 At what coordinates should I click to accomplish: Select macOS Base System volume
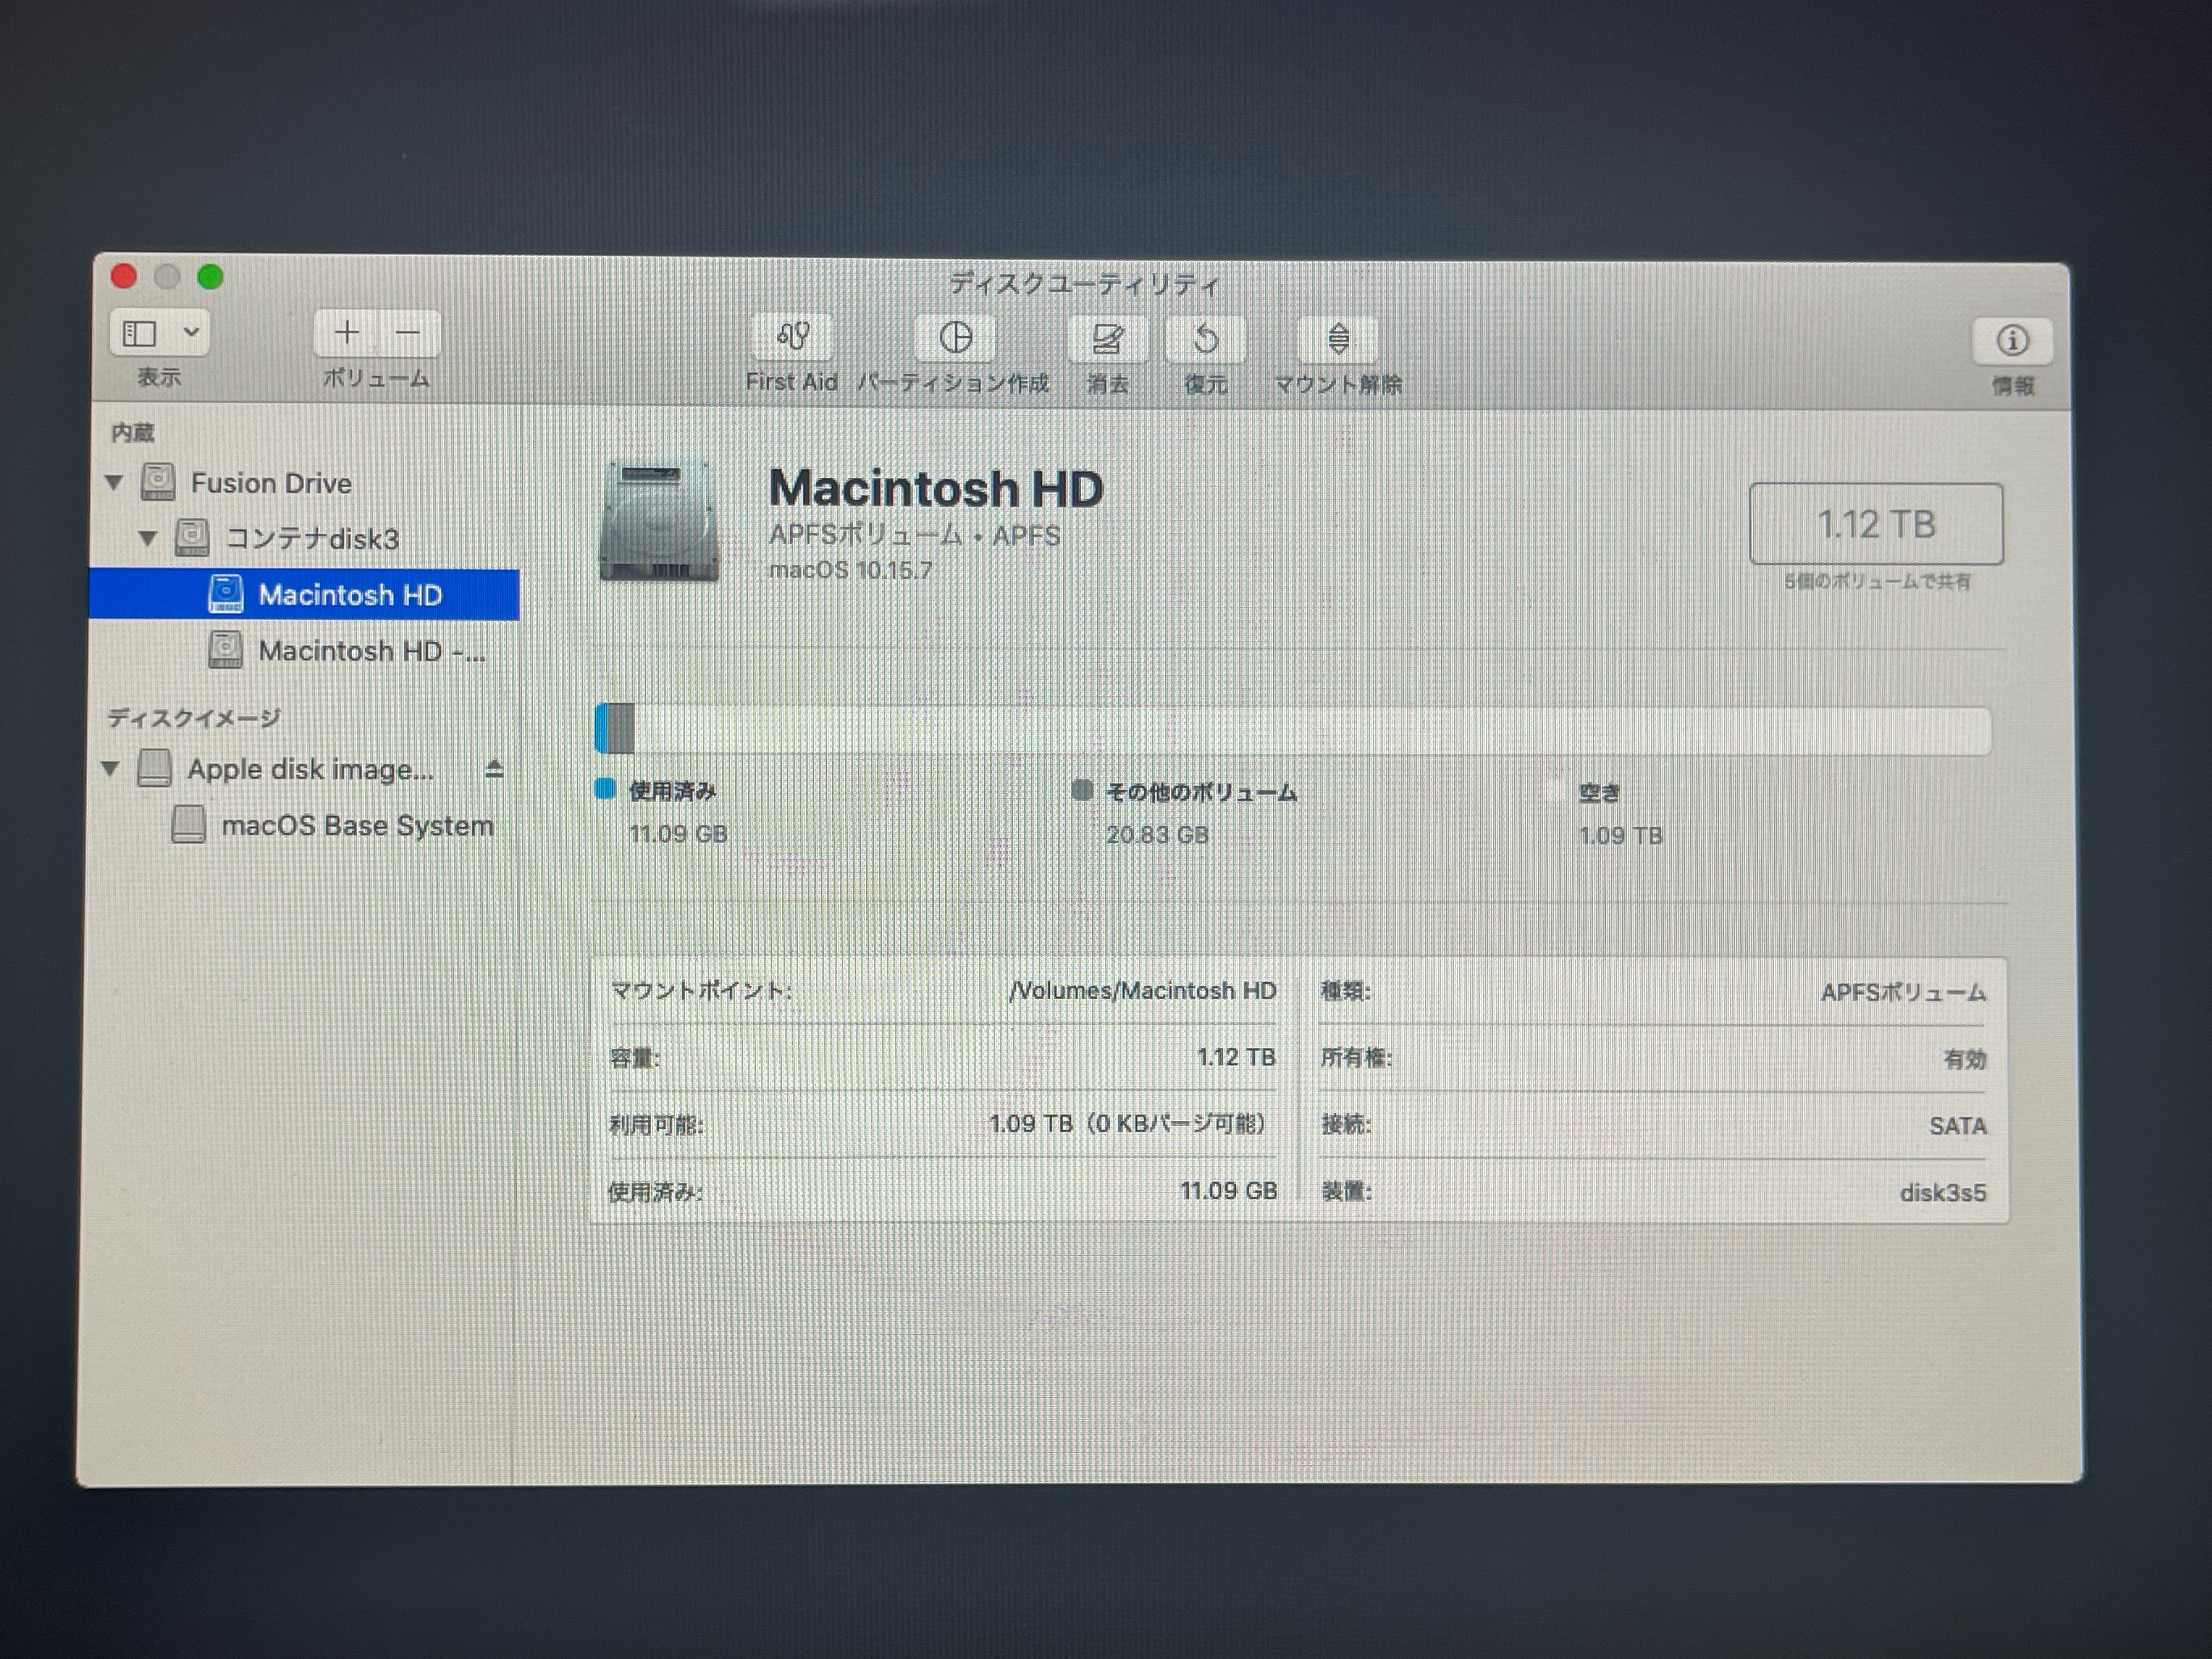[357, 826]
